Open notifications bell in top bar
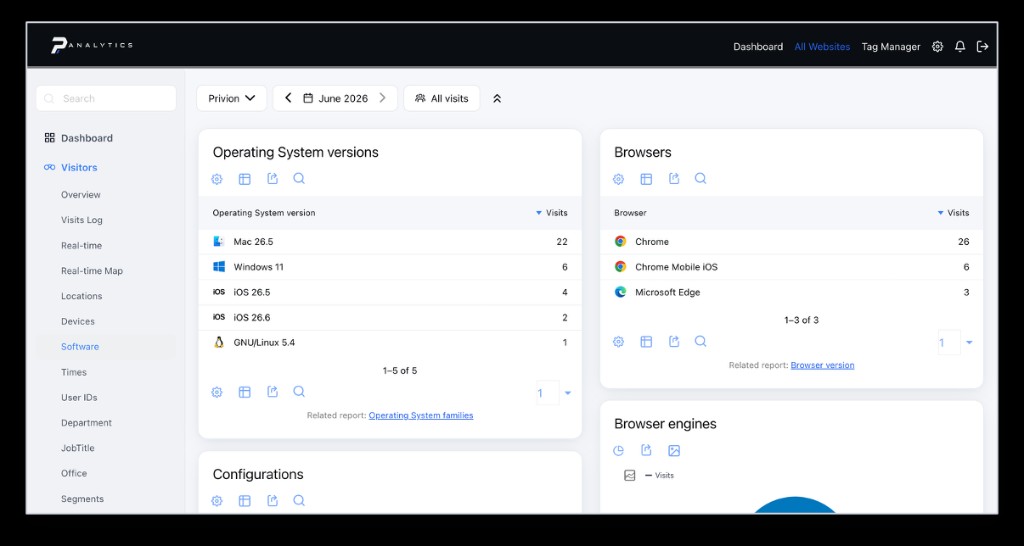The width and height of the screenshot is (1024, 546). click(959, 46)
